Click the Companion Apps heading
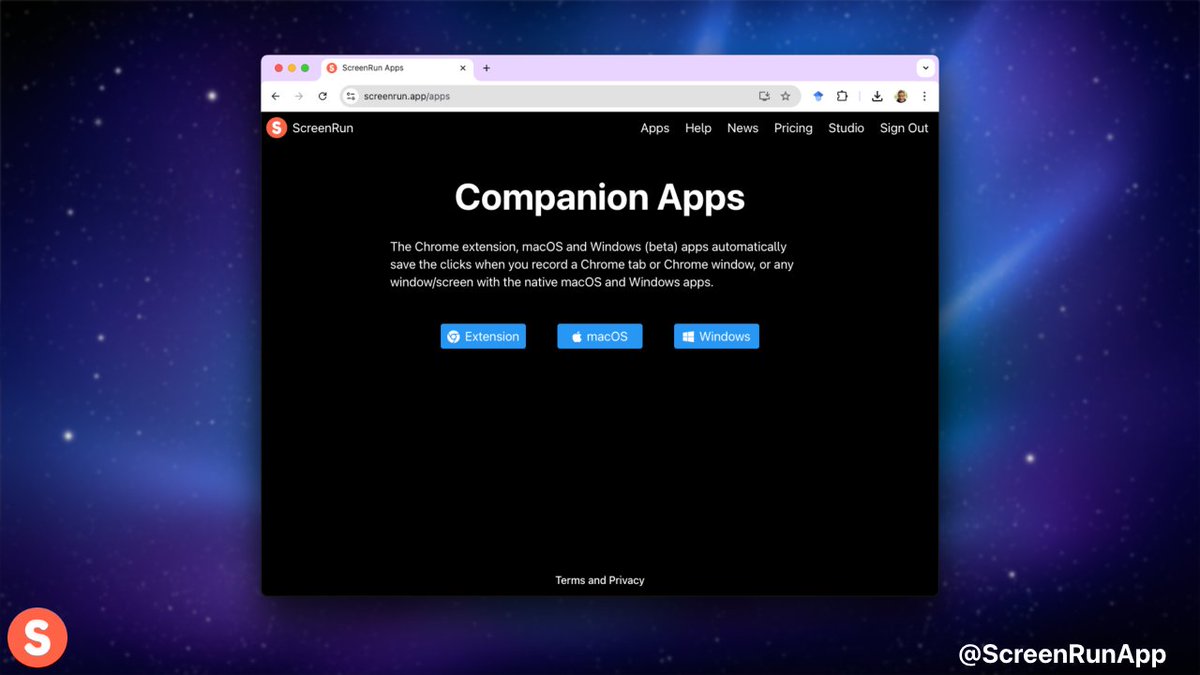 (600, 197)
